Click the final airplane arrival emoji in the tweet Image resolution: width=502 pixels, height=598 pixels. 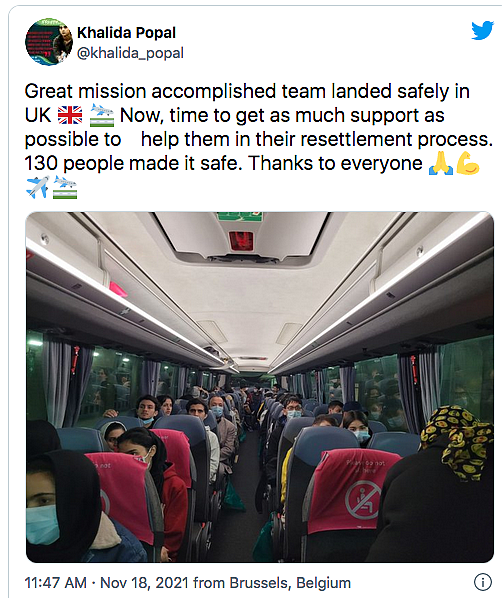pos(65,187)
